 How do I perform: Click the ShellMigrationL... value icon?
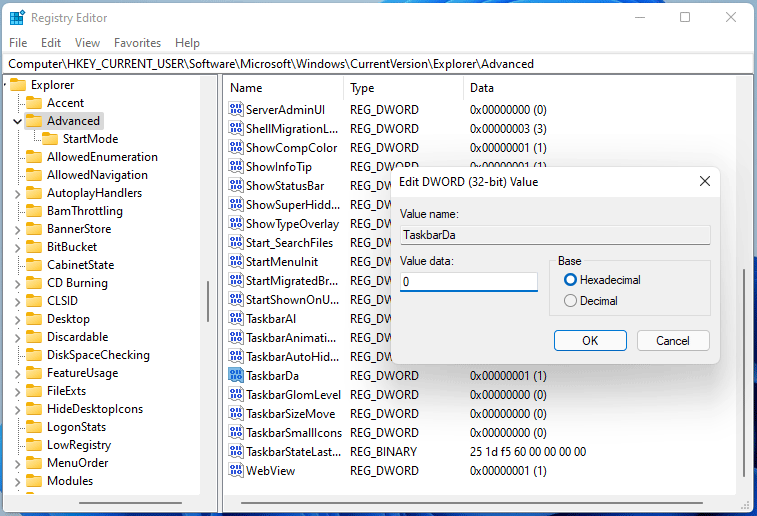coord(236,129)
